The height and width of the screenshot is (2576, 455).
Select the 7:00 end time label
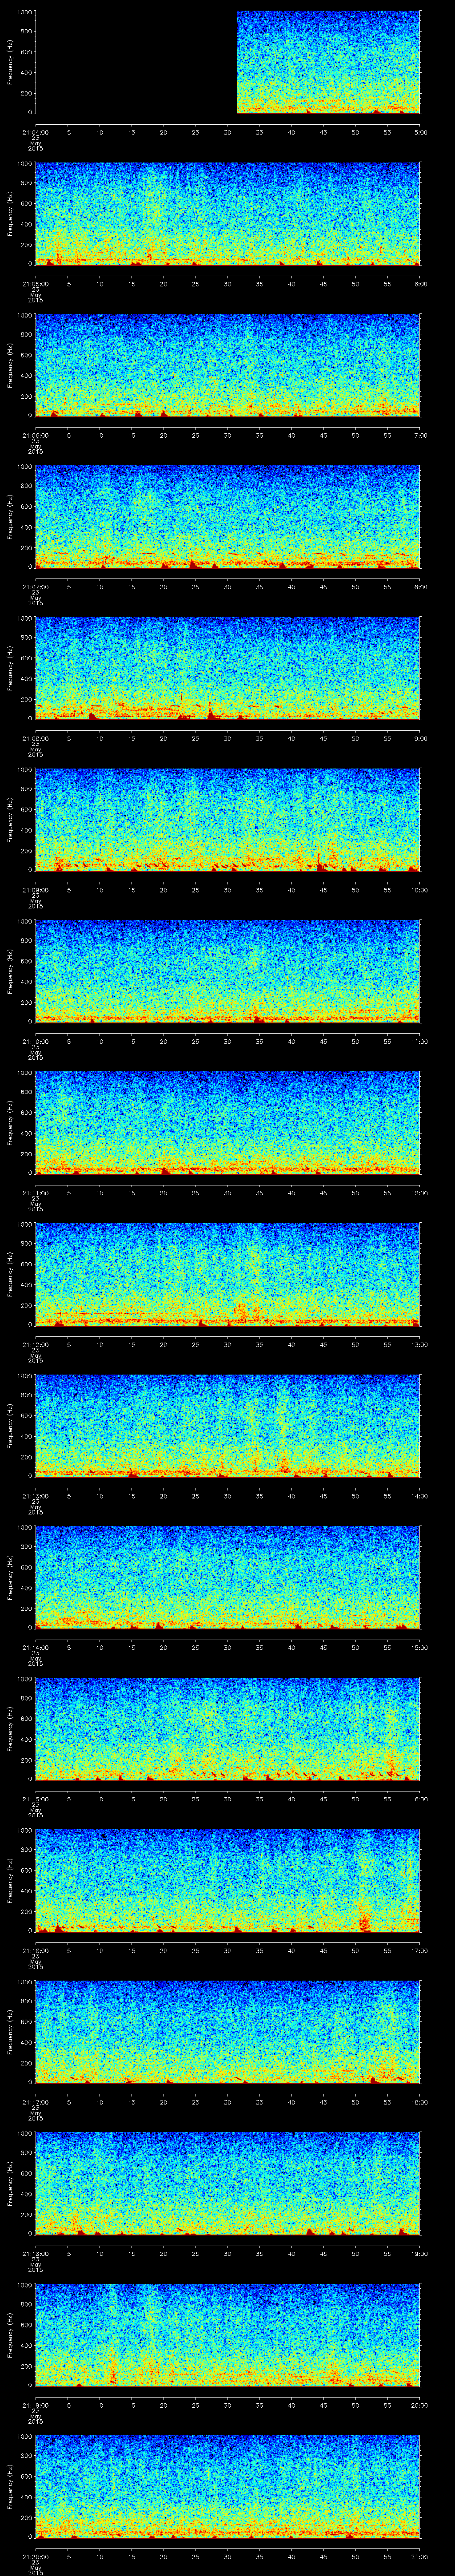421,435
